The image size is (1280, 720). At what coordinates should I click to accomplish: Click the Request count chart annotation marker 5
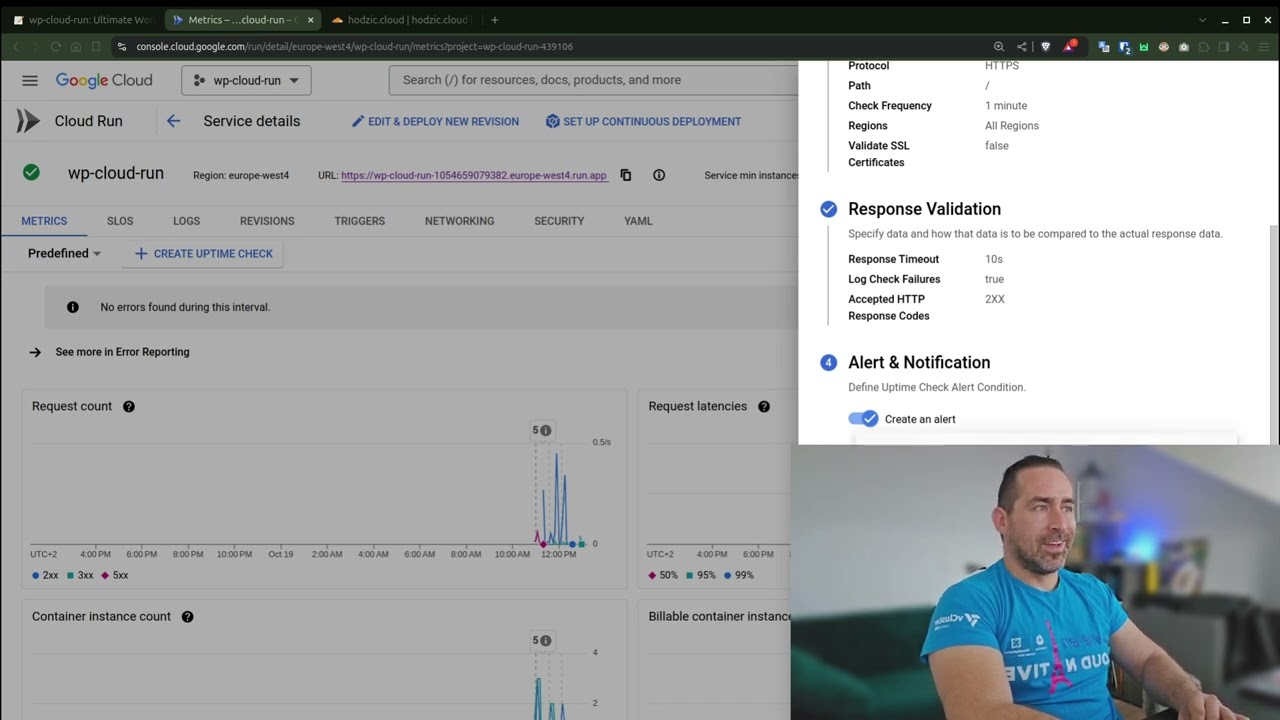pyautogui.click(x=541, y=430)
